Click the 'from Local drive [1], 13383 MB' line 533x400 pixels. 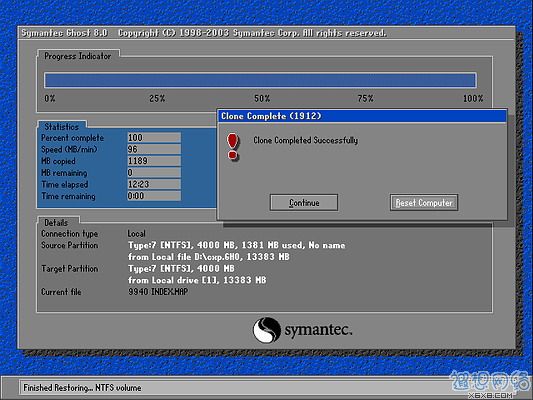pyautogui.click(x=197, y=280)
